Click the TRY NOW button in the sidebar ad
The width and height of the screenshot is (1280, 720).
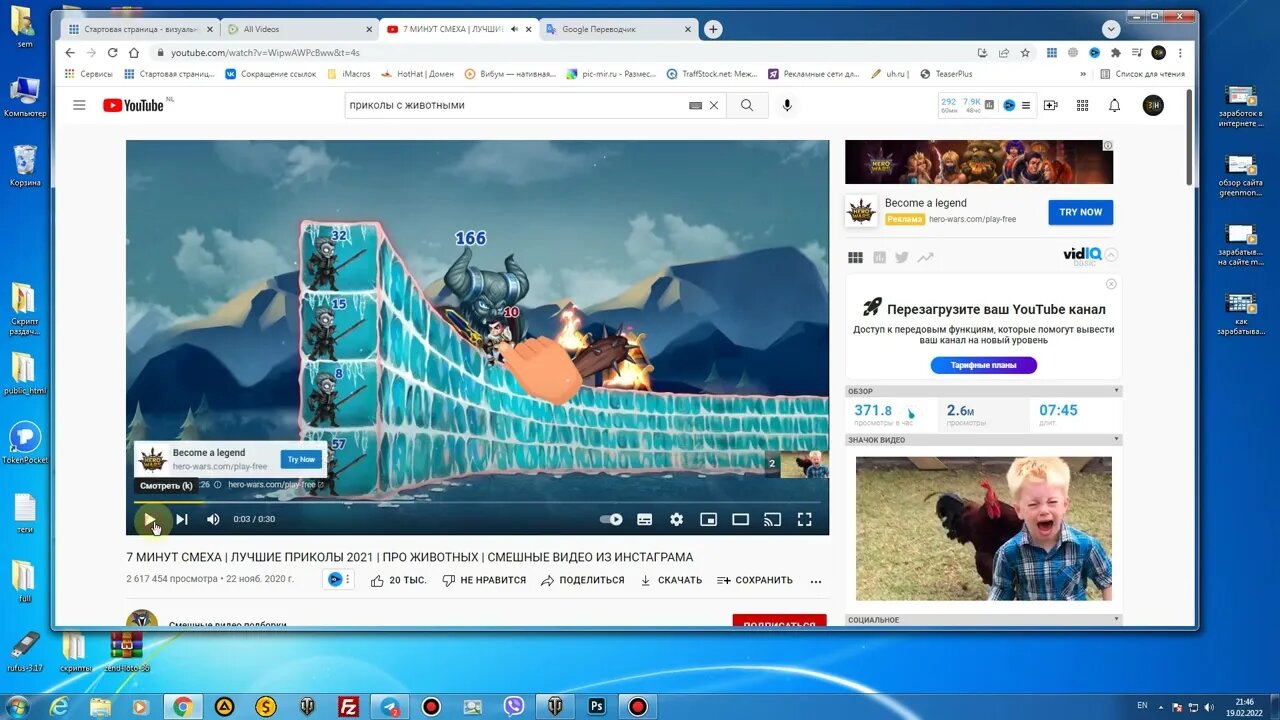[x=1081, y=212]
